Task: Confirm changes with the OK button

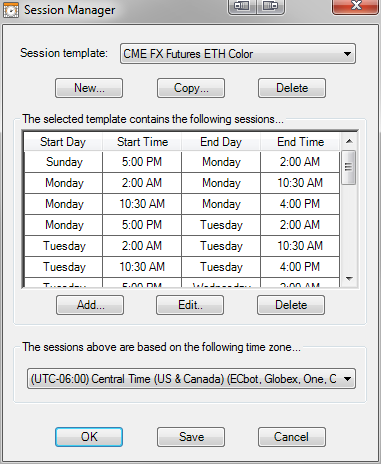Action: pyautogui.click(x=89, y=437)
